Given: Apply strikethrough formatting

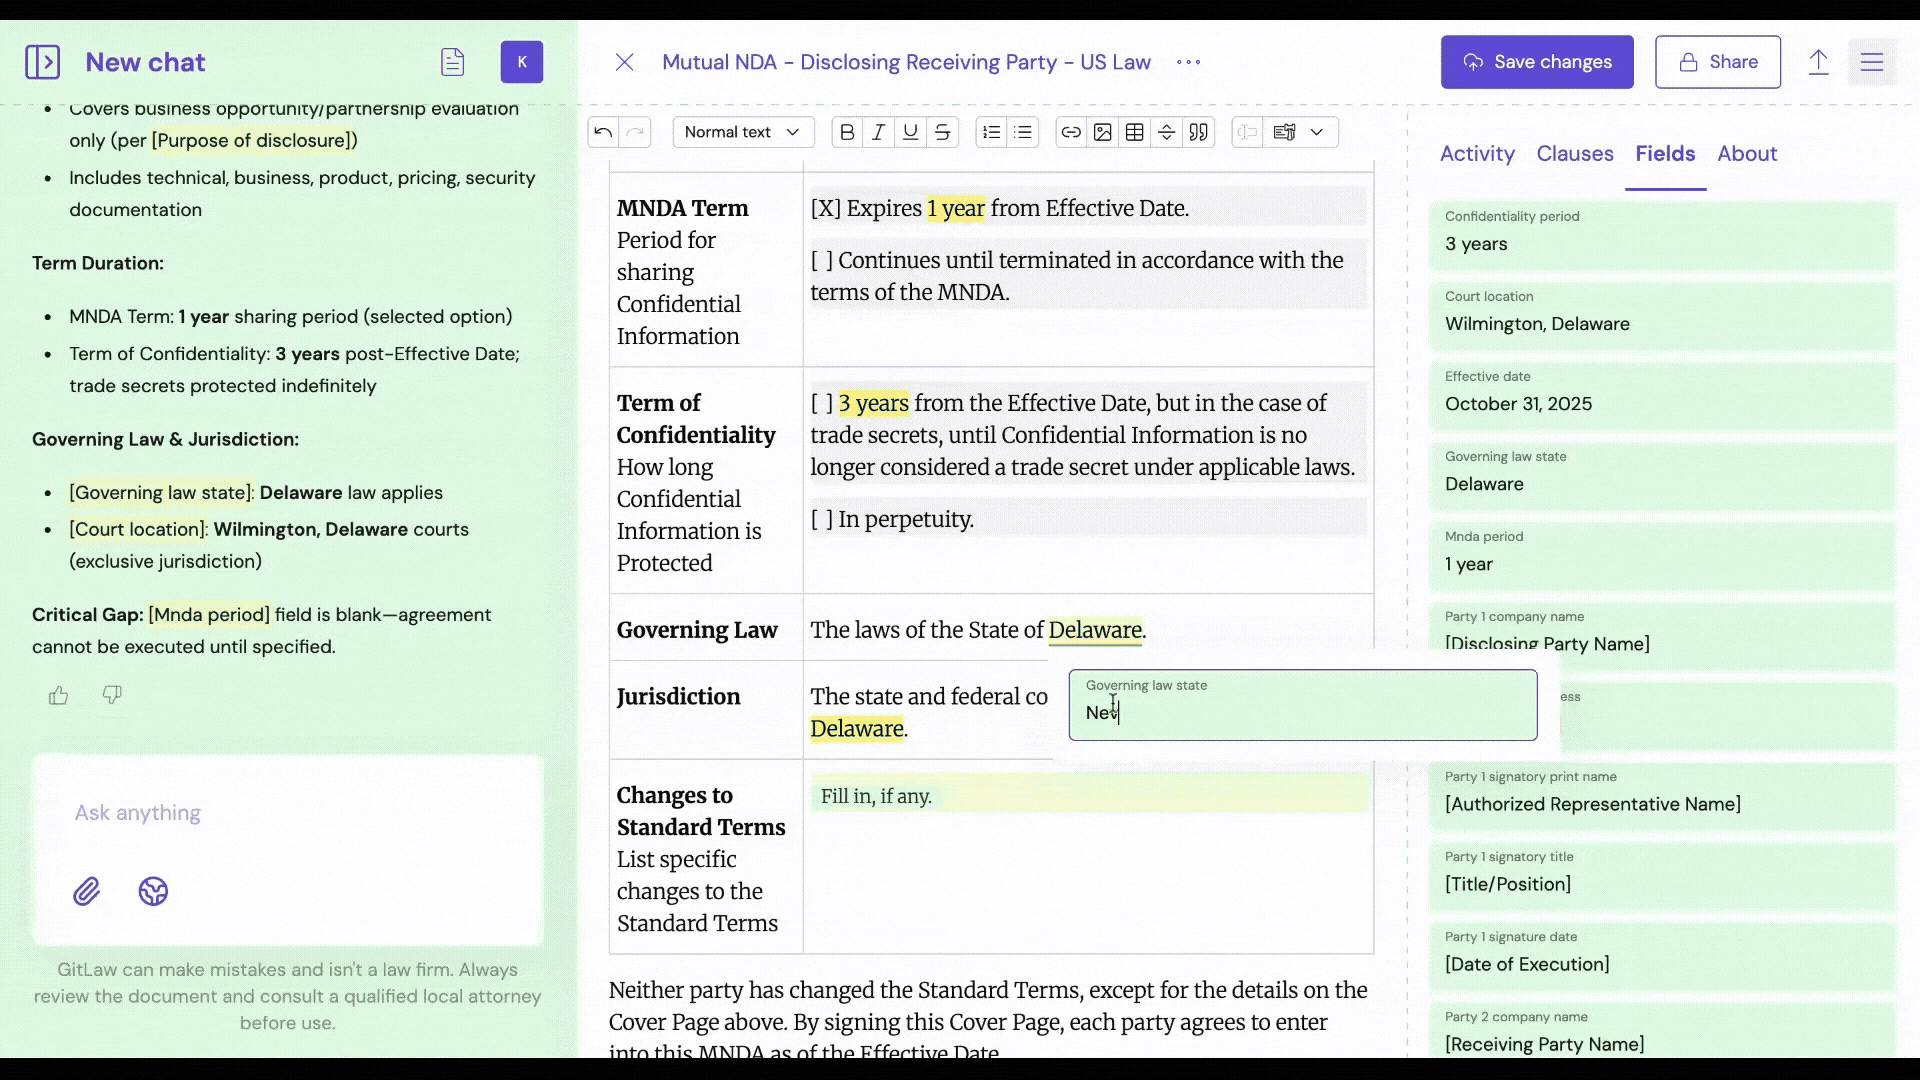Looking at the screenshot, I should click(x=942, y=132).
